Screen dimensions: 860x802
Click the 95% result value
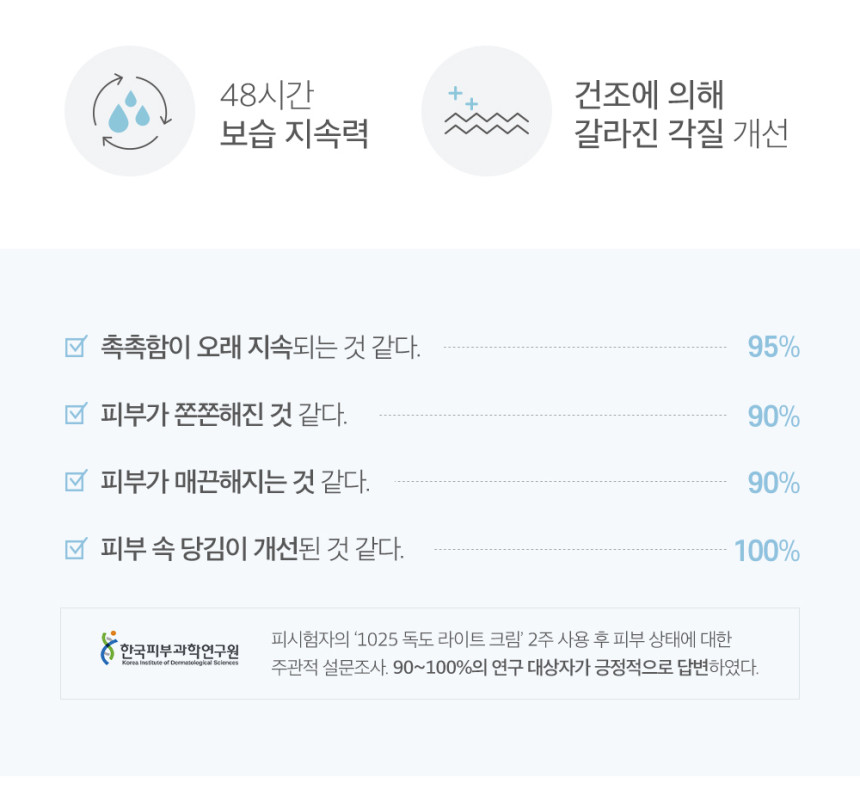[x=773, y=347]
